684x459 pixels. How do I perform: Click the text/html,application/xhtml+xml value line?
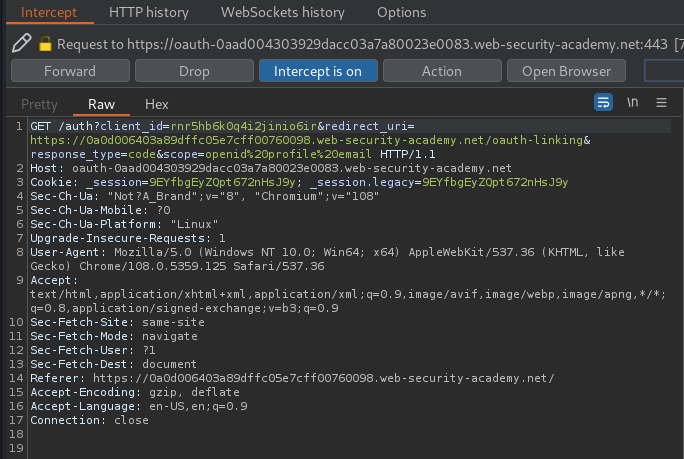tap(348, 294)
